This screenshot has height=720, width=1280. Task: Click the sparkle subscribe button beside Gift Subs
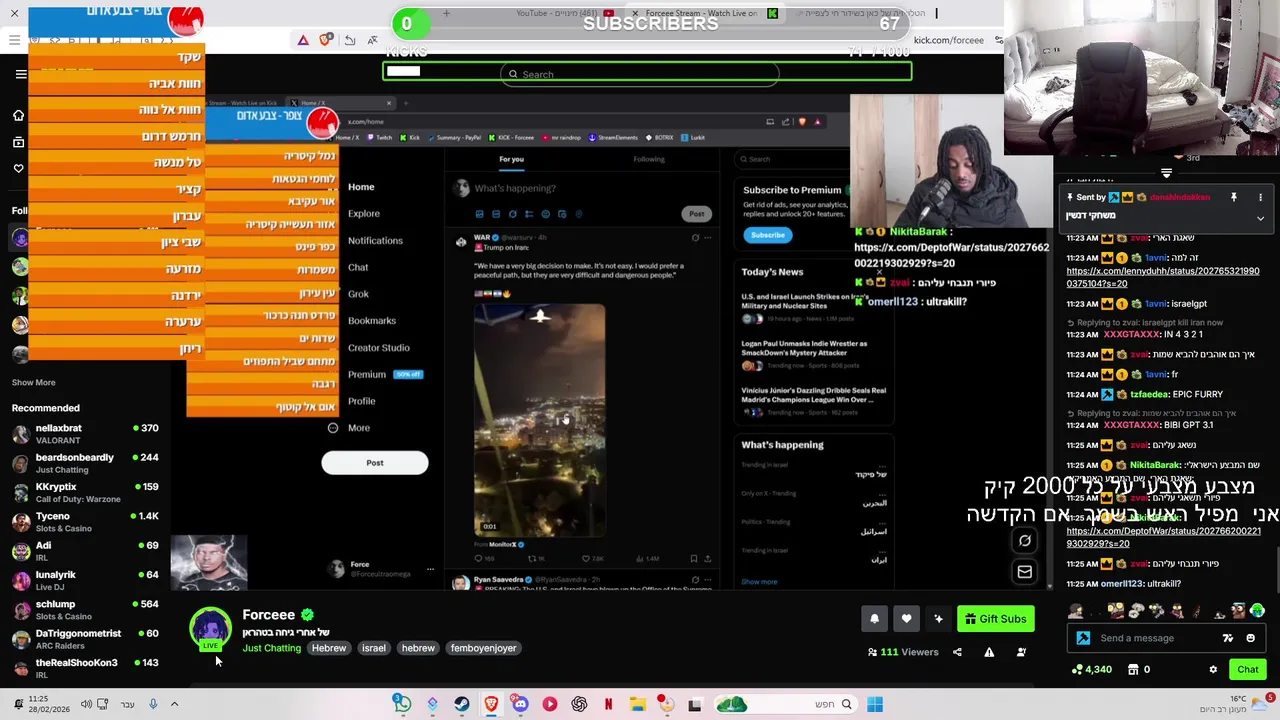coord(938,619)
